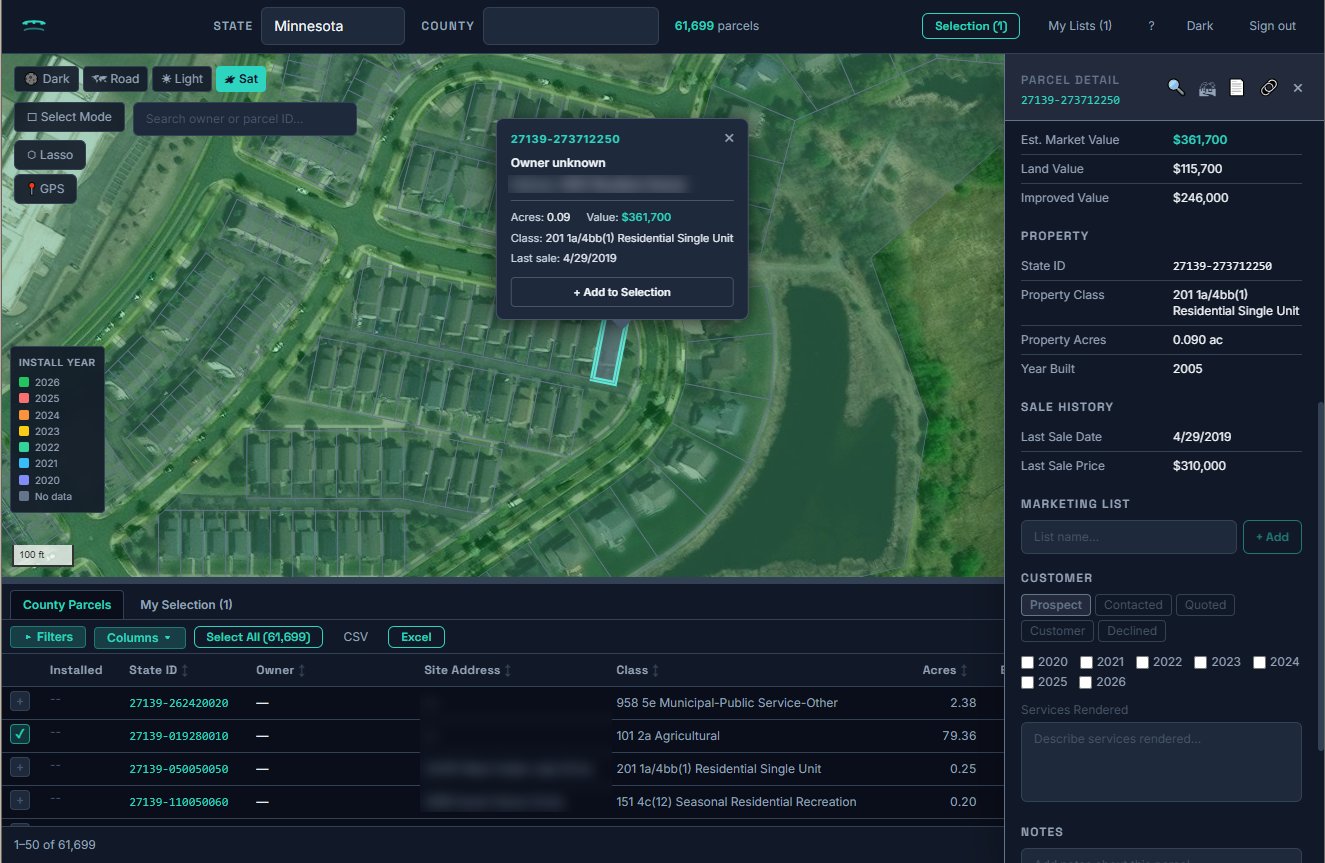
Task: Add parcel 27139-110050060 with its plus icon
Action: pos(20,801)
